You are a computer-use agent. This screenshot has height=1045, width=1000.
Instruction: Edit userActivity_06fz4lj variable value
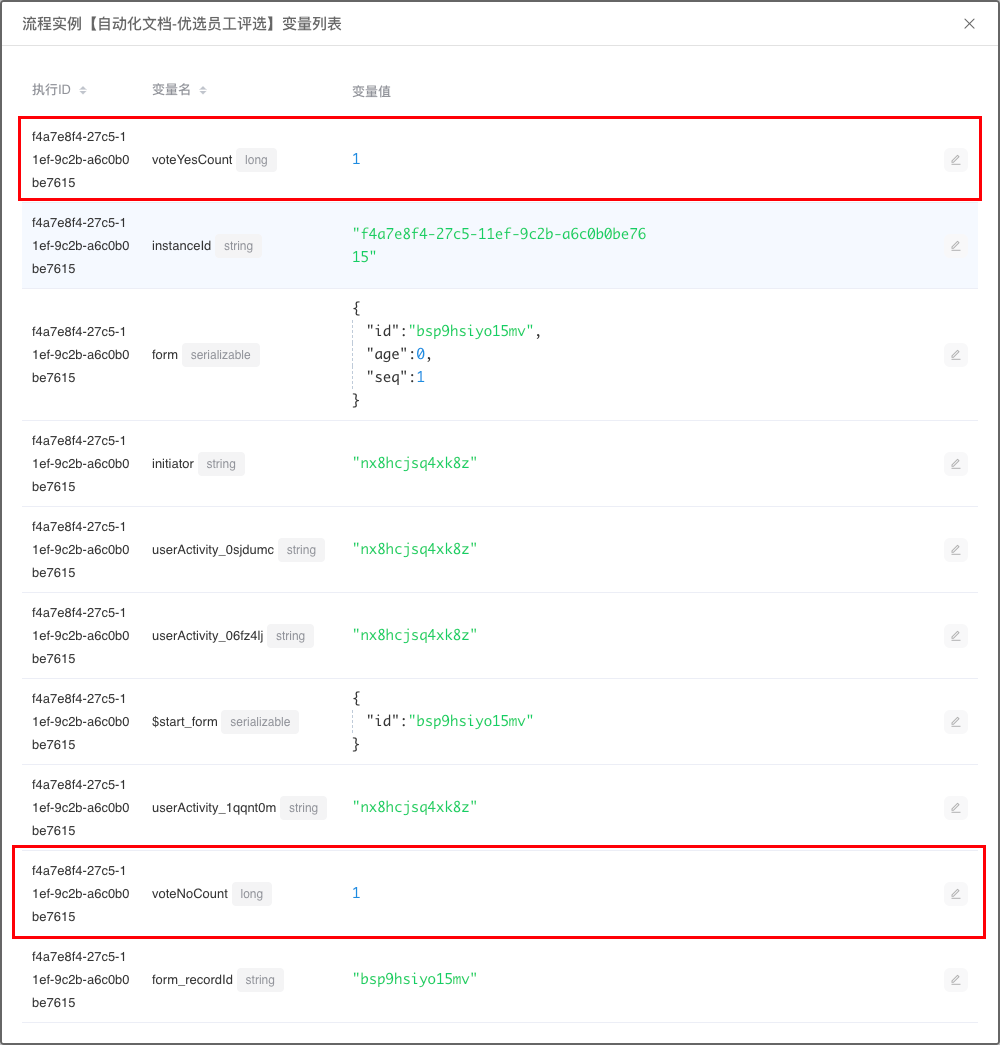955,636
